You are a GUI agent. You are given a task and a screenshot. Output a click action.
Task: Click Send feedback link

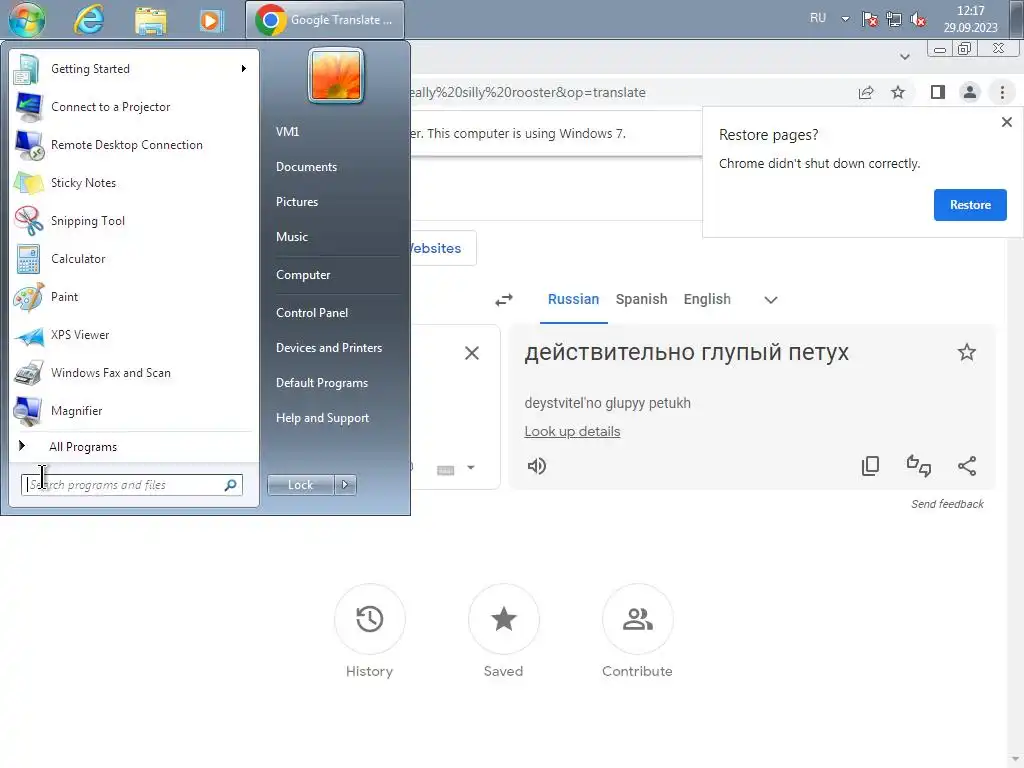click(x=947, y=504)
